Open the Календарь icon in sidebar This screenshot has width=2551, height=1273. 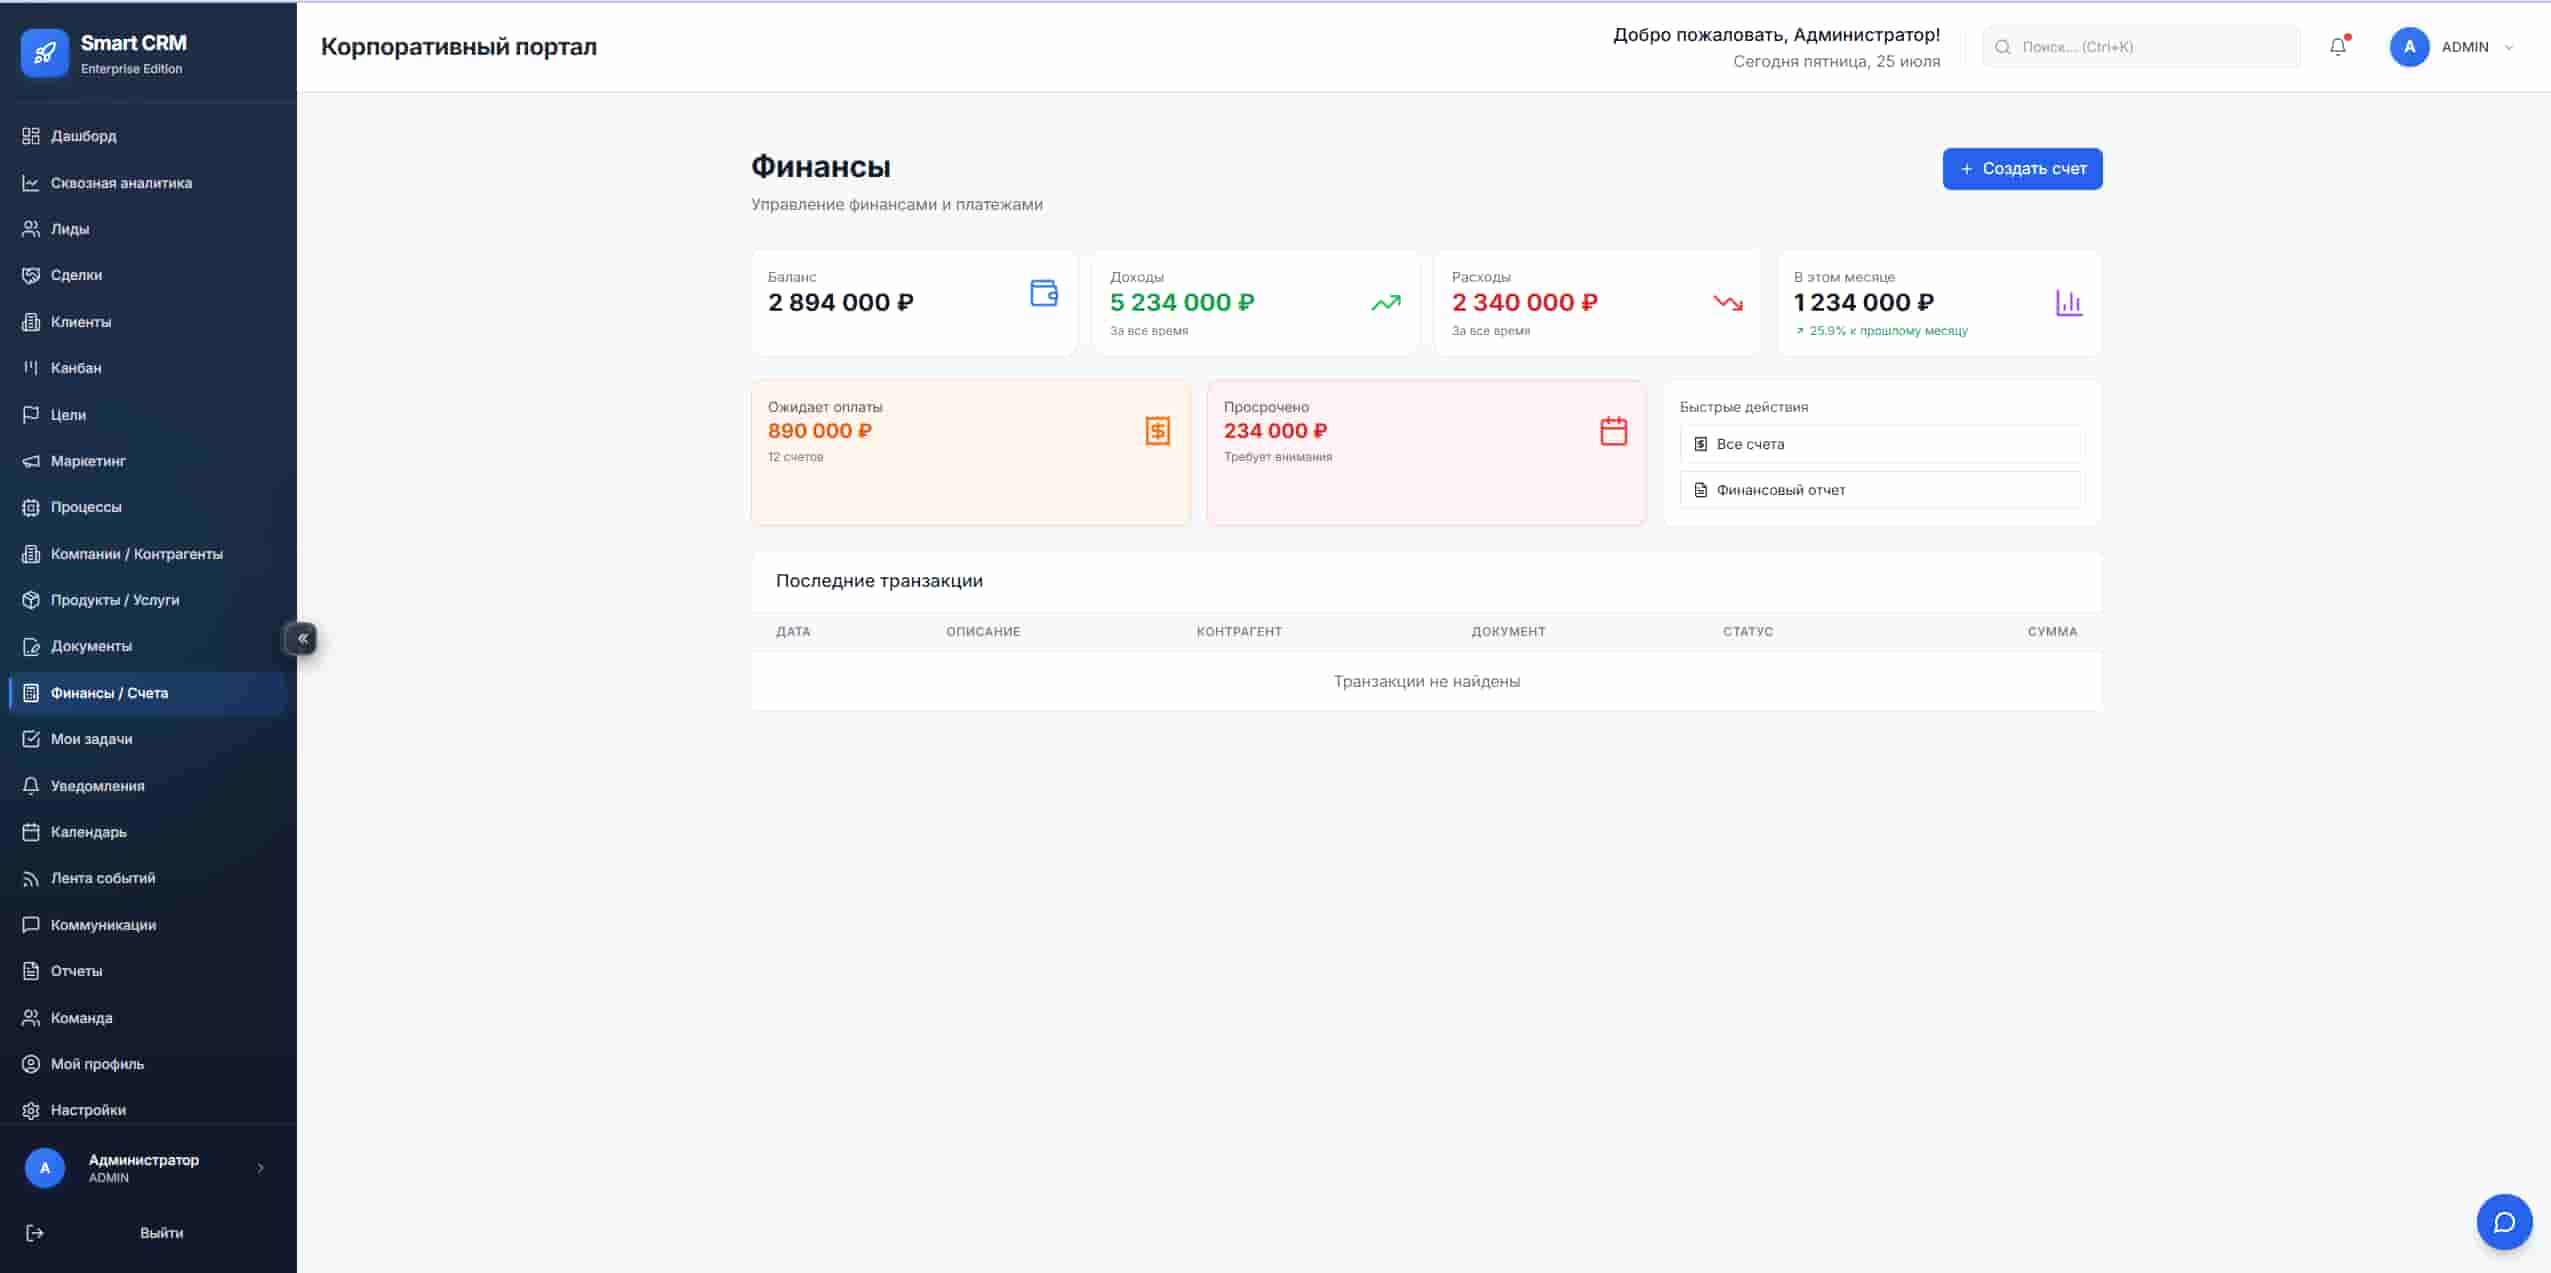click(31, 831)
